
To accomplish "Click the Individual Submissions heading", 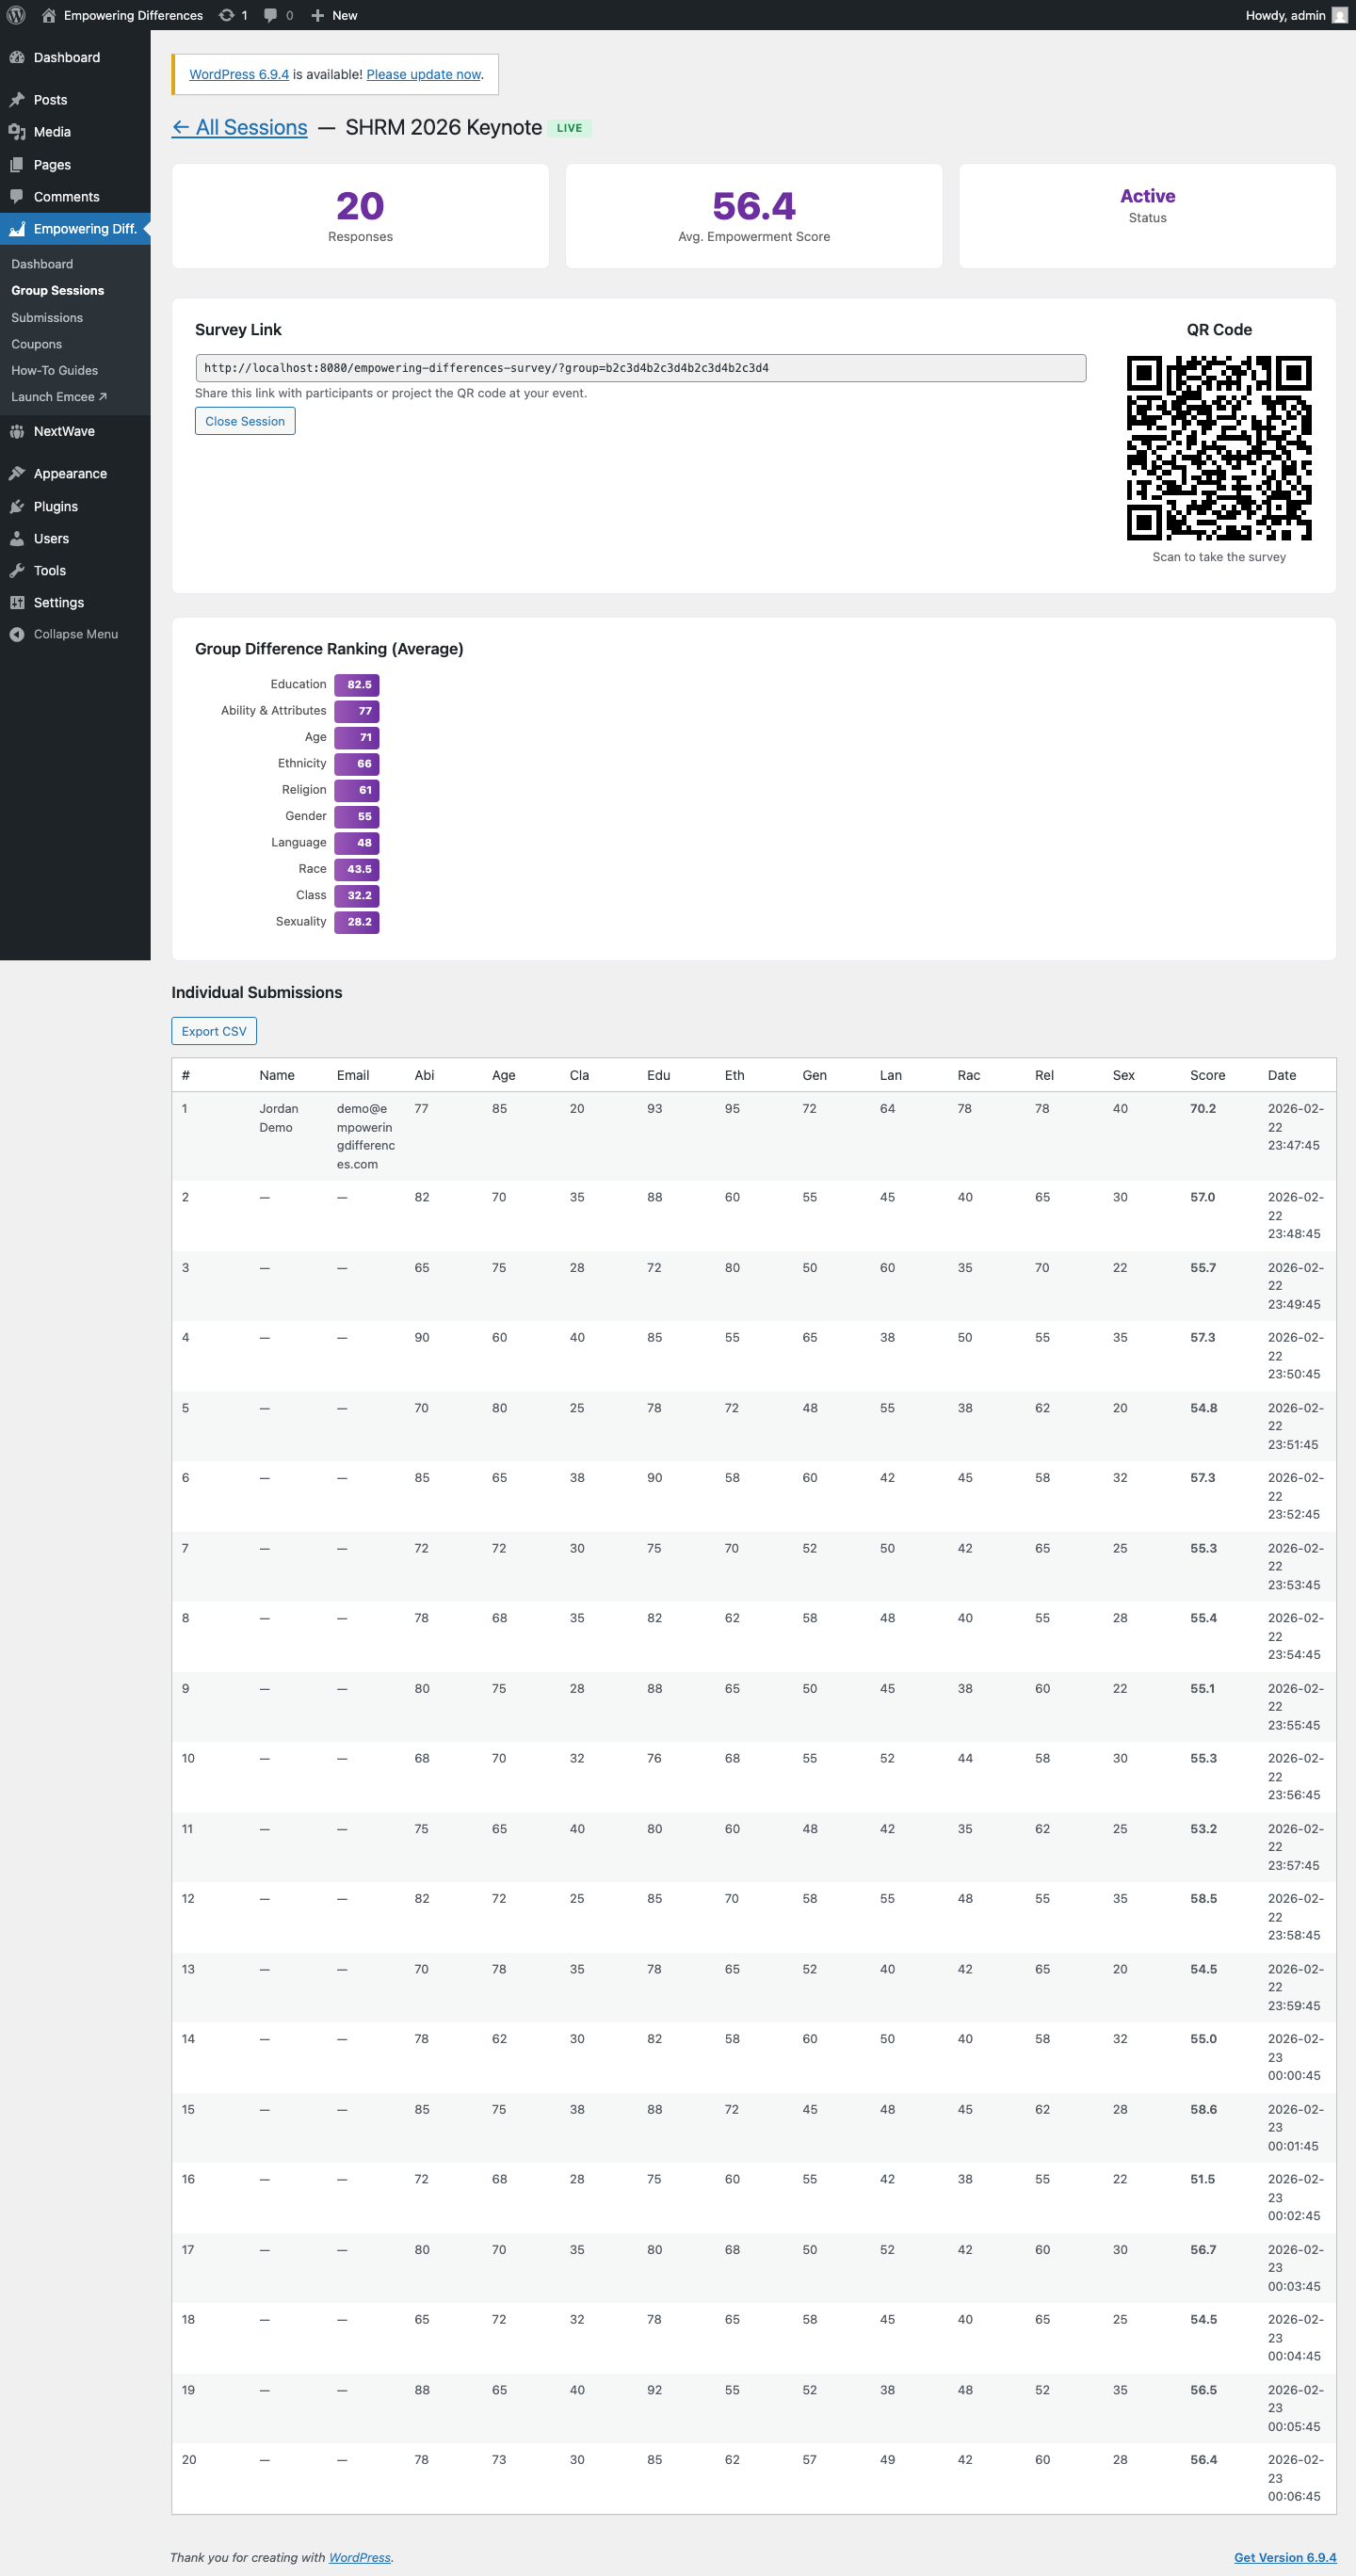I will (256, 993).
